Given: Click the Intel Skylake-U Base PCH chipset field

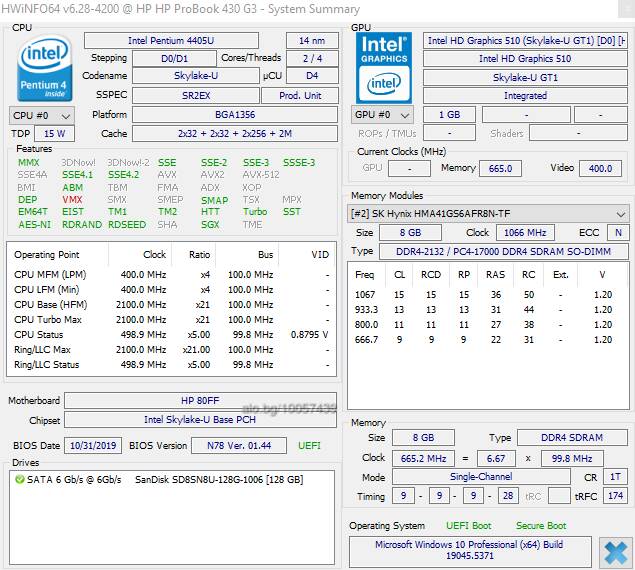Looking at the screenshot, I should point(200,420).
